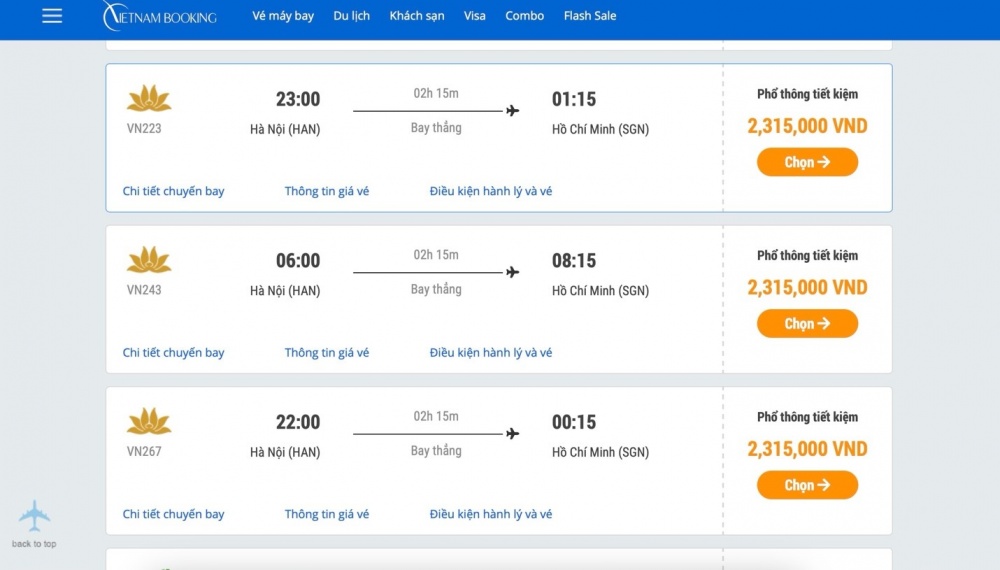This screenshot has height=570, width=1000.
Task: Open Thông tin giá vé for VN223
Action: [327, 191]
